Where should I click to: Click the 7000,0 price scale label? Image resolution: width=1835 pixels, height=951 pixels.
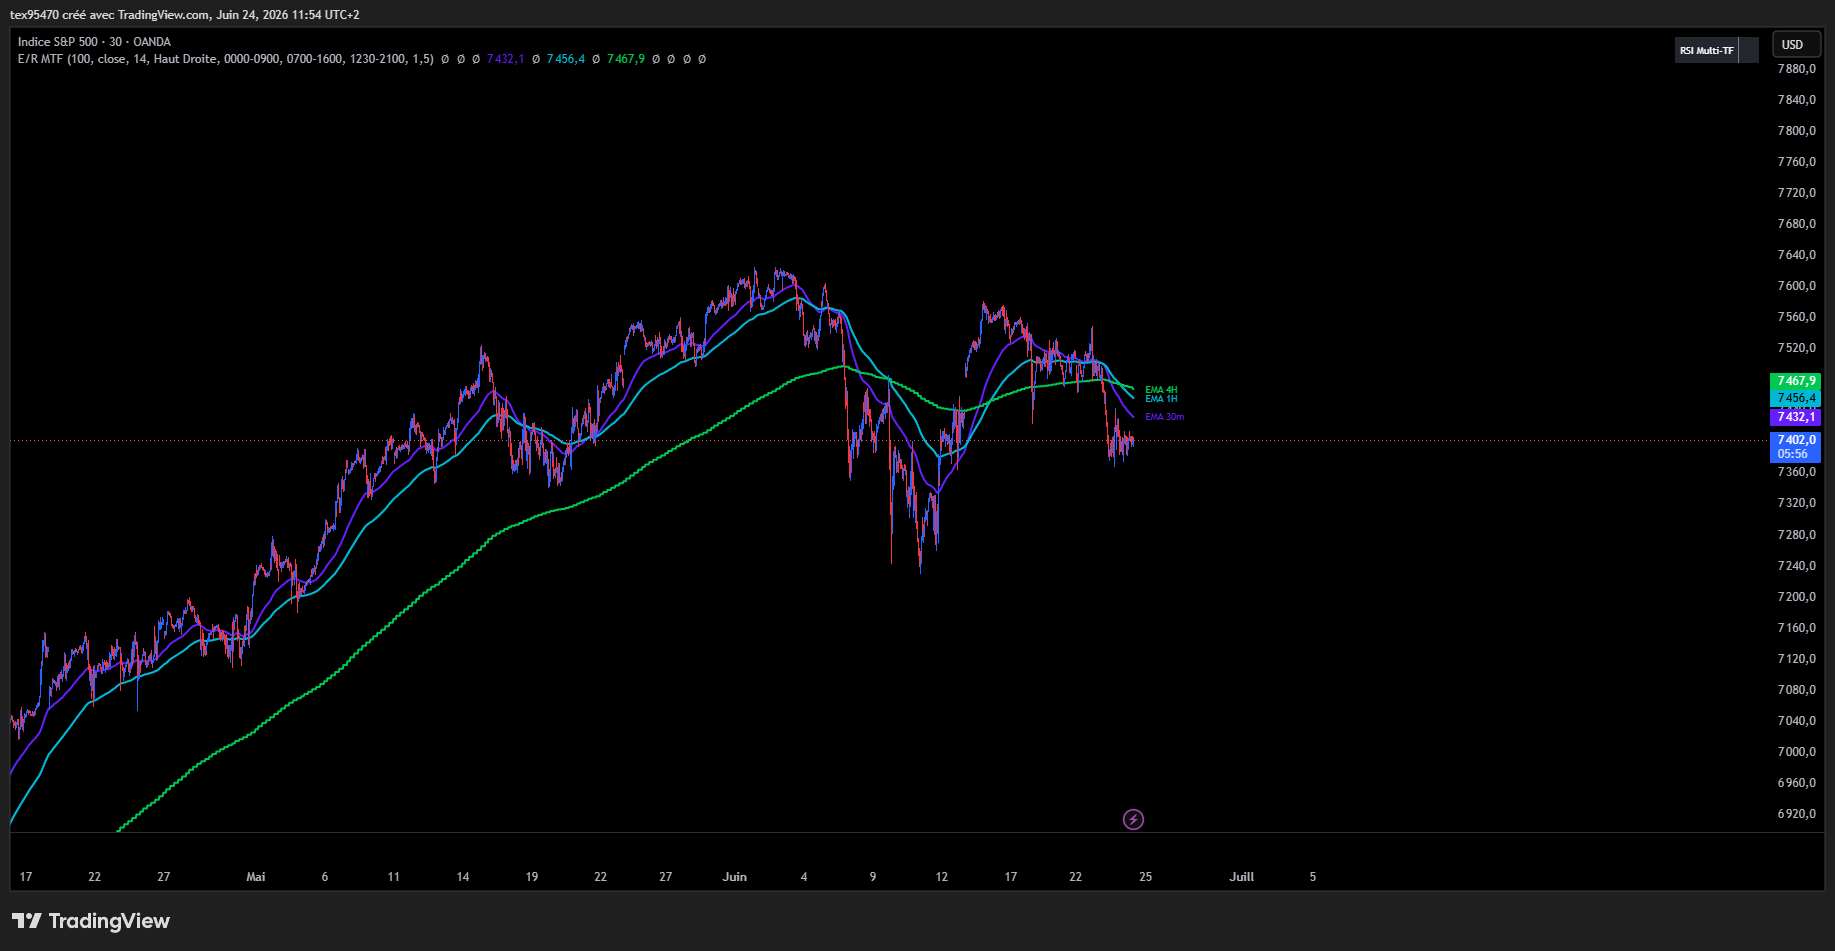coord(1796,752)
